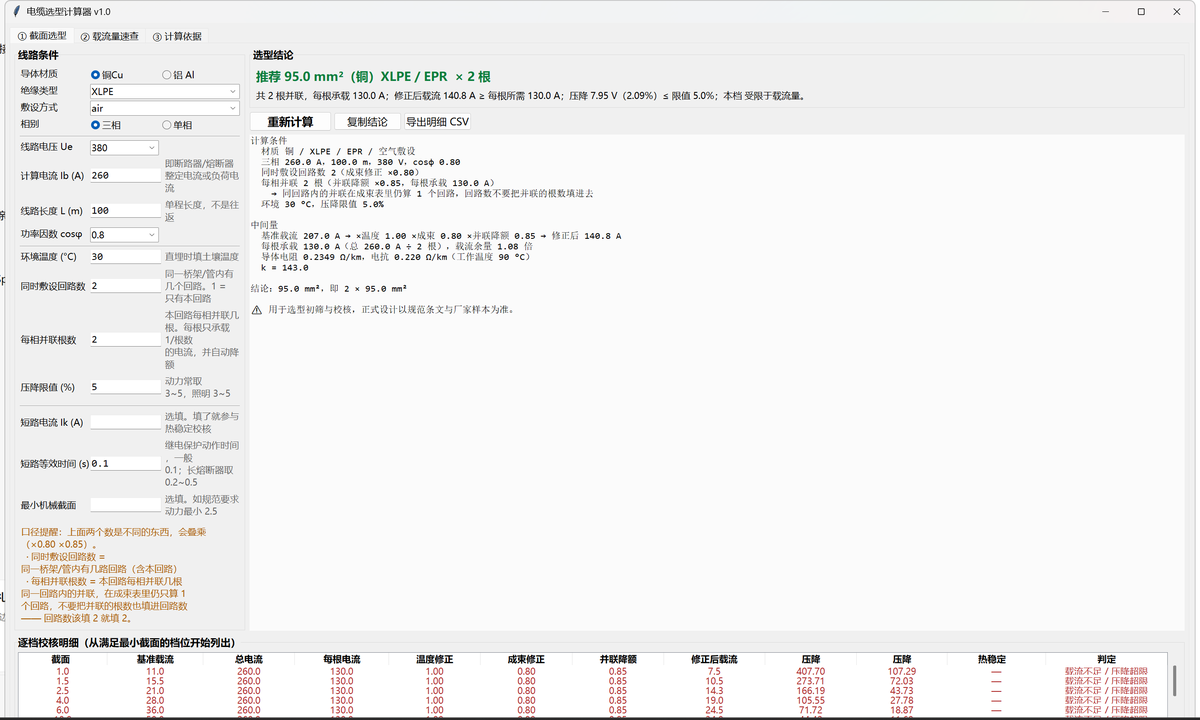Click the feather app icon in title bar
This screenshot has height=720, width=1200.
pyautogui.click(x=15, y=11)
